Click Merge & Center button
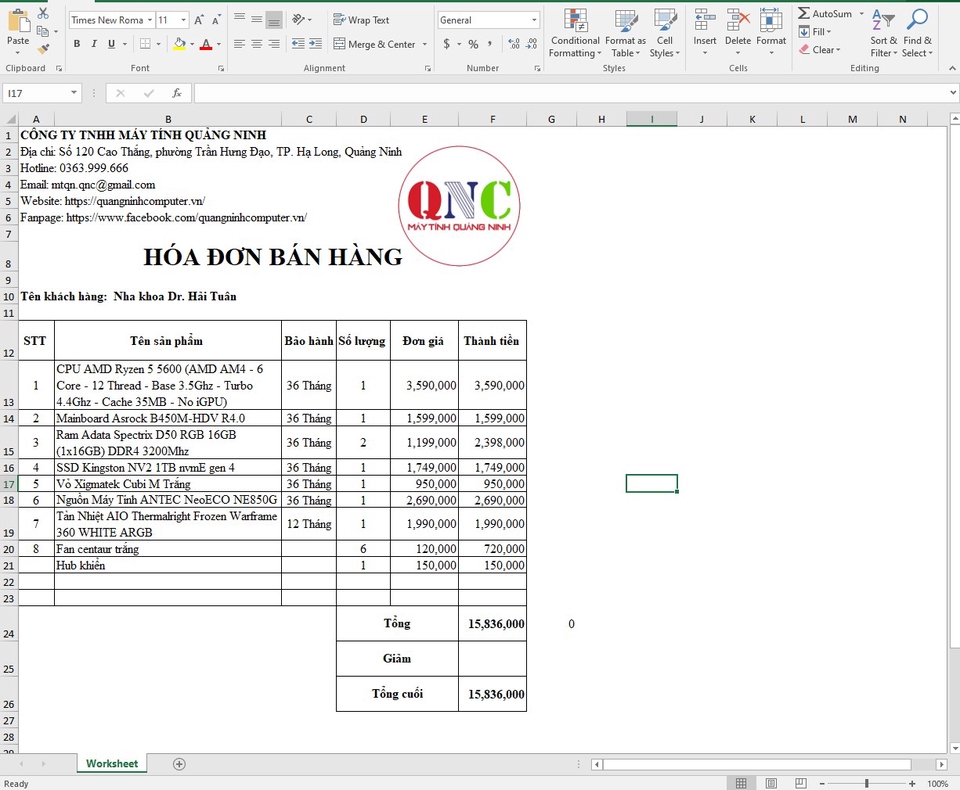Image resolution: width=960 pixels, height=790 pixels. pyautogui.click(x=374, y=44)
